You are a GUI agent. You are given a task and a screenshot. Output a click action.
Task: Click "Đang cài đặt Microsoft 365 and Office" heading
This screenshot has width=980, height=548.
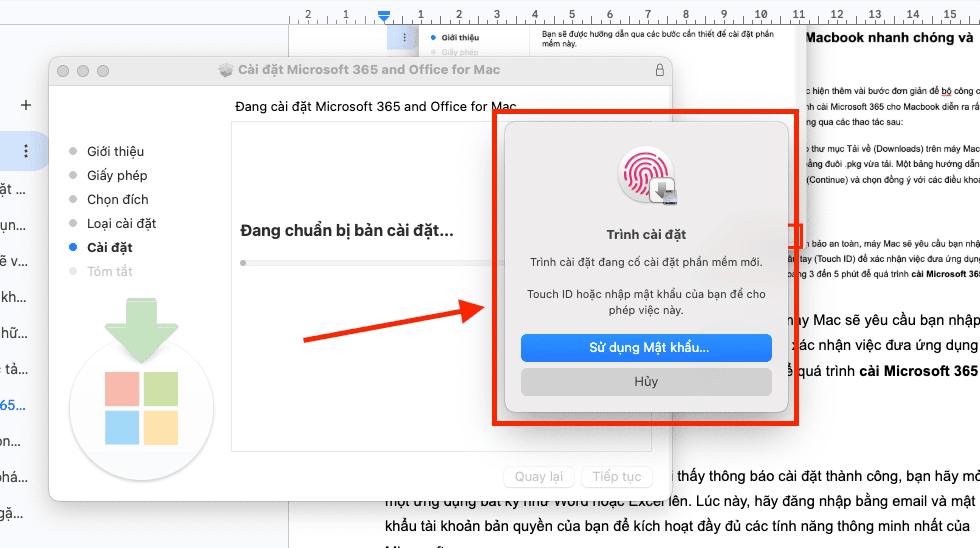(376, 107)
